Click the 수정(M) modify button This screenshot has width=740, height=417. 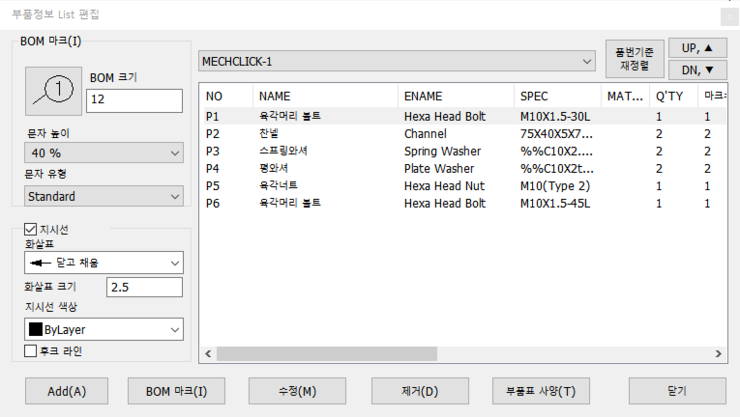[297, 391]
